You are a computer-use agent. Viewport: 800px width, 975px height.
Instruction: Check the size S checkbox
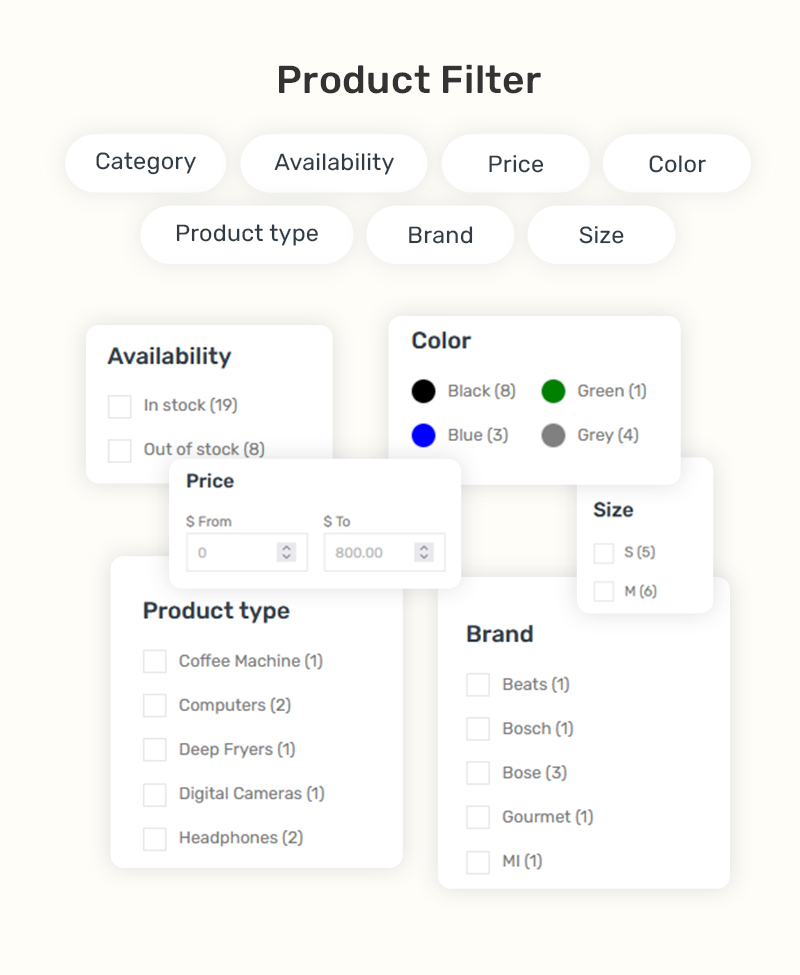point(604,553)
